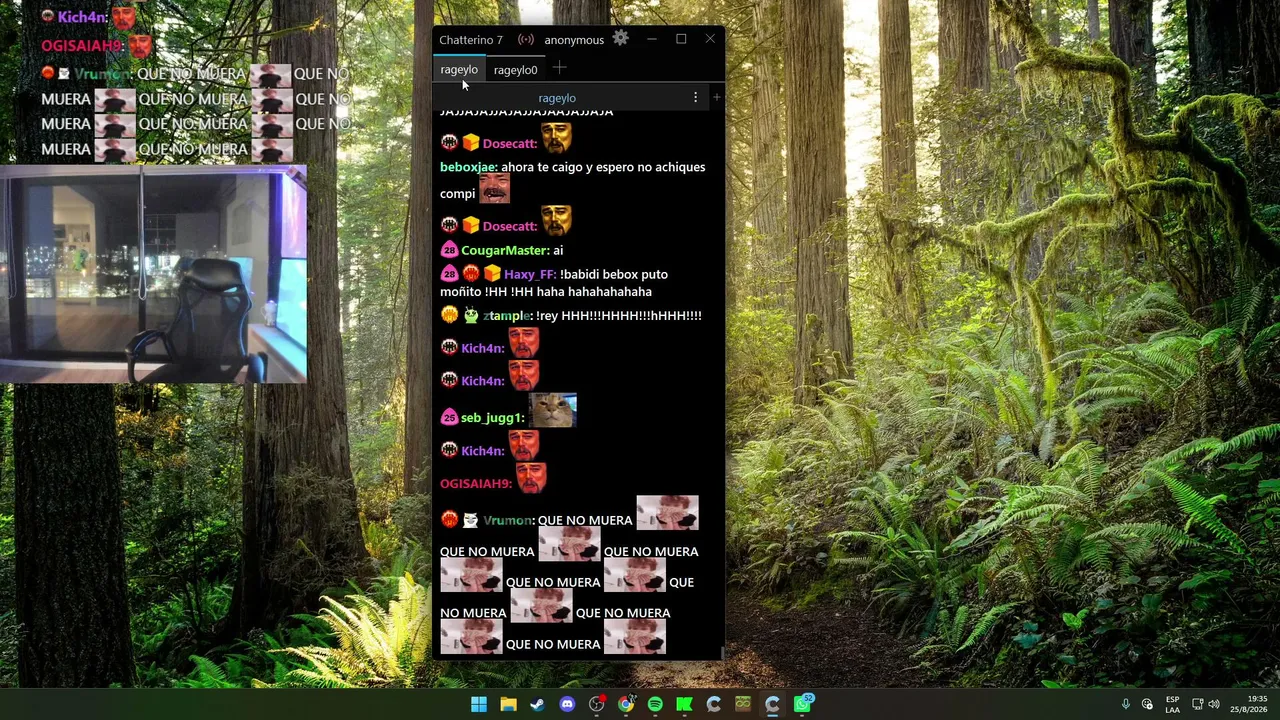Open Spotify from the taskbar
Image resolution: width=1280 pixels, height=720 pixels.
tap(655, 705)
